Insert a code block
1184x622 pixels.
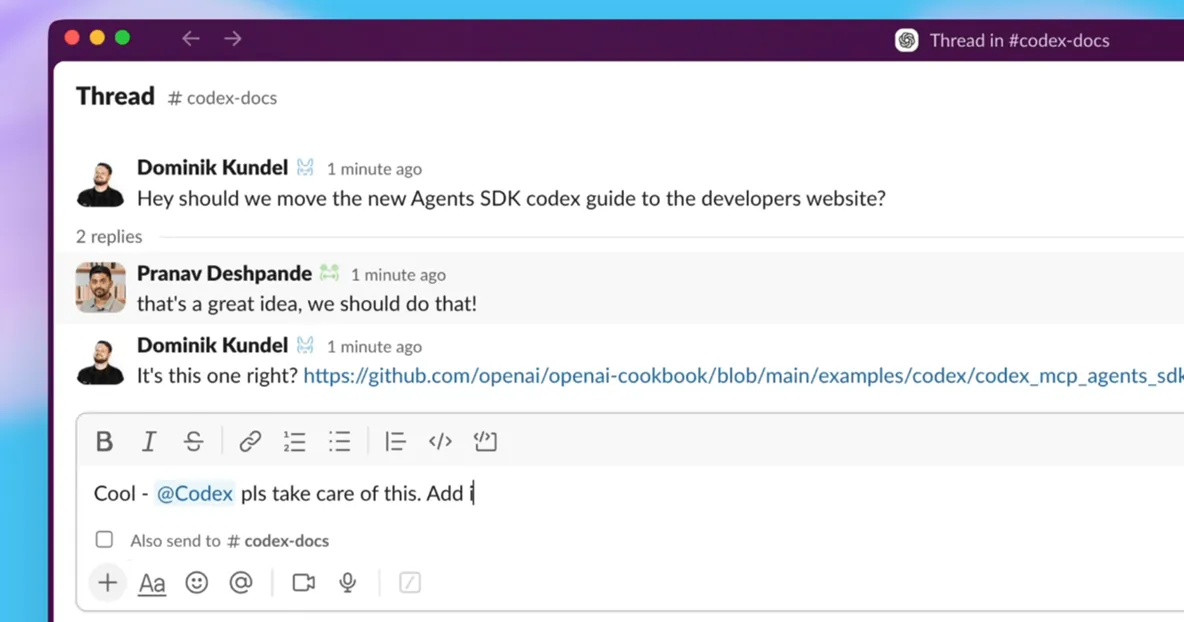pyautogui.click(x=485, y=441)
